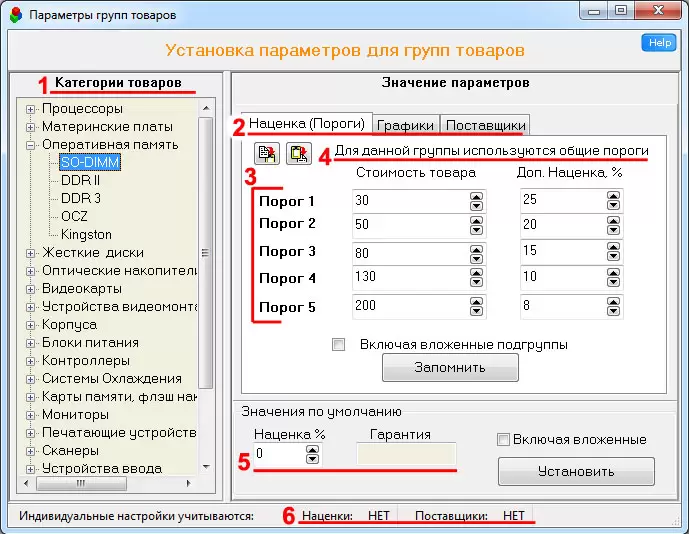This screenshot has height=534, width=689.
Task: Switch to the Графики tab
Action: click(x=405, y=125)
